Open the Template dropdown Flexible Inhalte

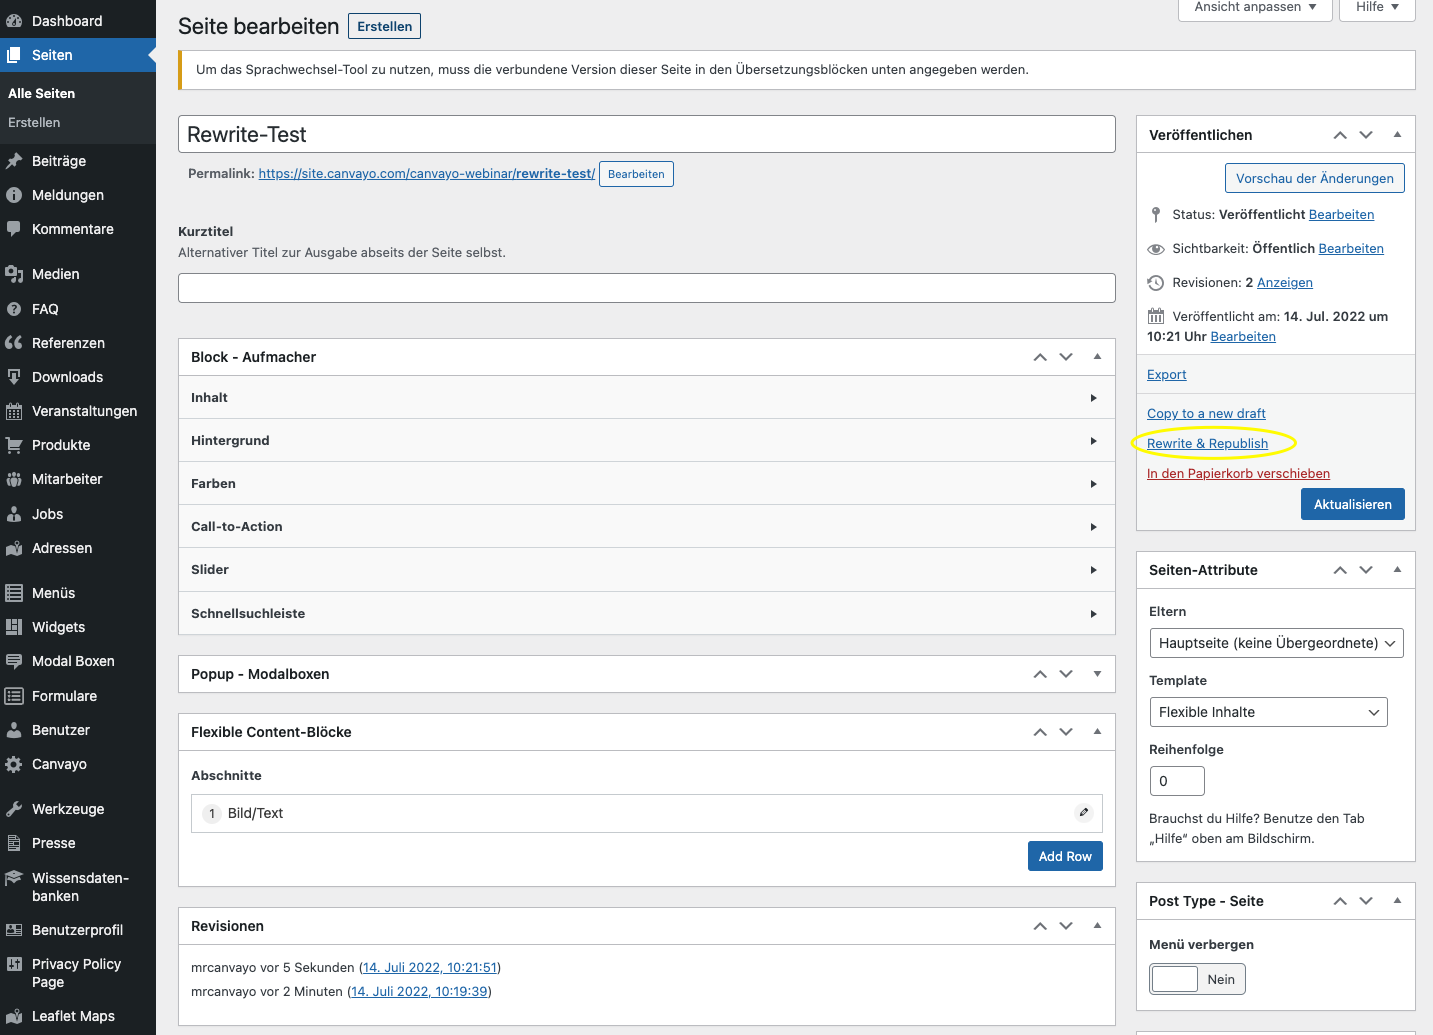pyautogui.click(x=1268, y=712)
